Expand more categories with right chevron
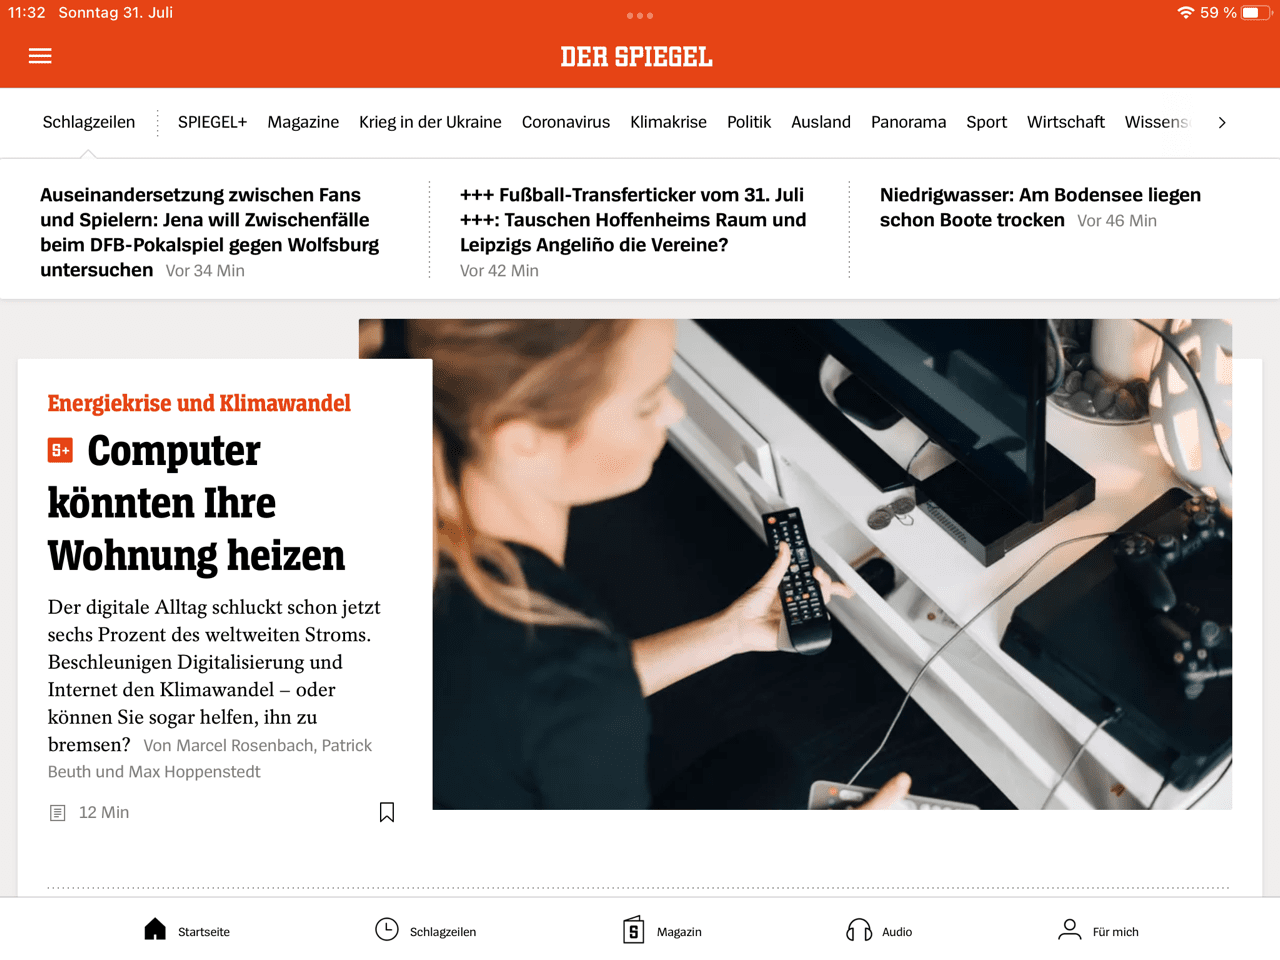This screenshot has width=1280, height=960. click(1222, 122)
